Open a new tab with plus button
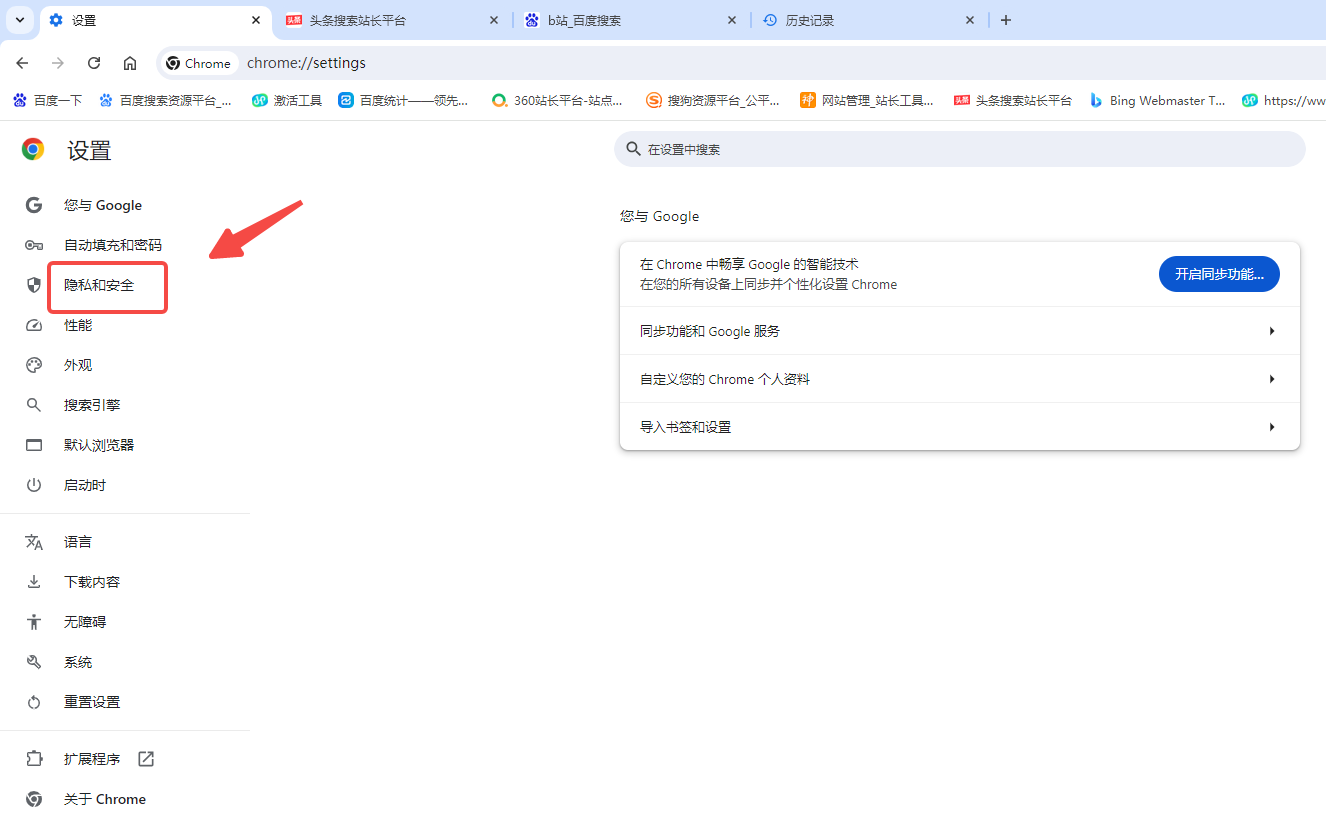This screenshot has height=835, width=1326. (x=1006, y=20)
